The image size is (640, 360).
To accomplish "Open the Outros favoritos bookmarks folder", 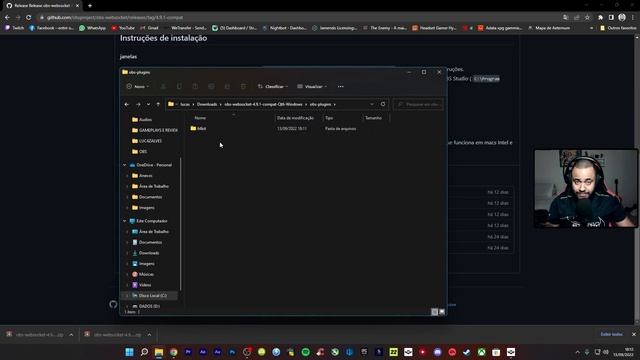I will [618, 28].
